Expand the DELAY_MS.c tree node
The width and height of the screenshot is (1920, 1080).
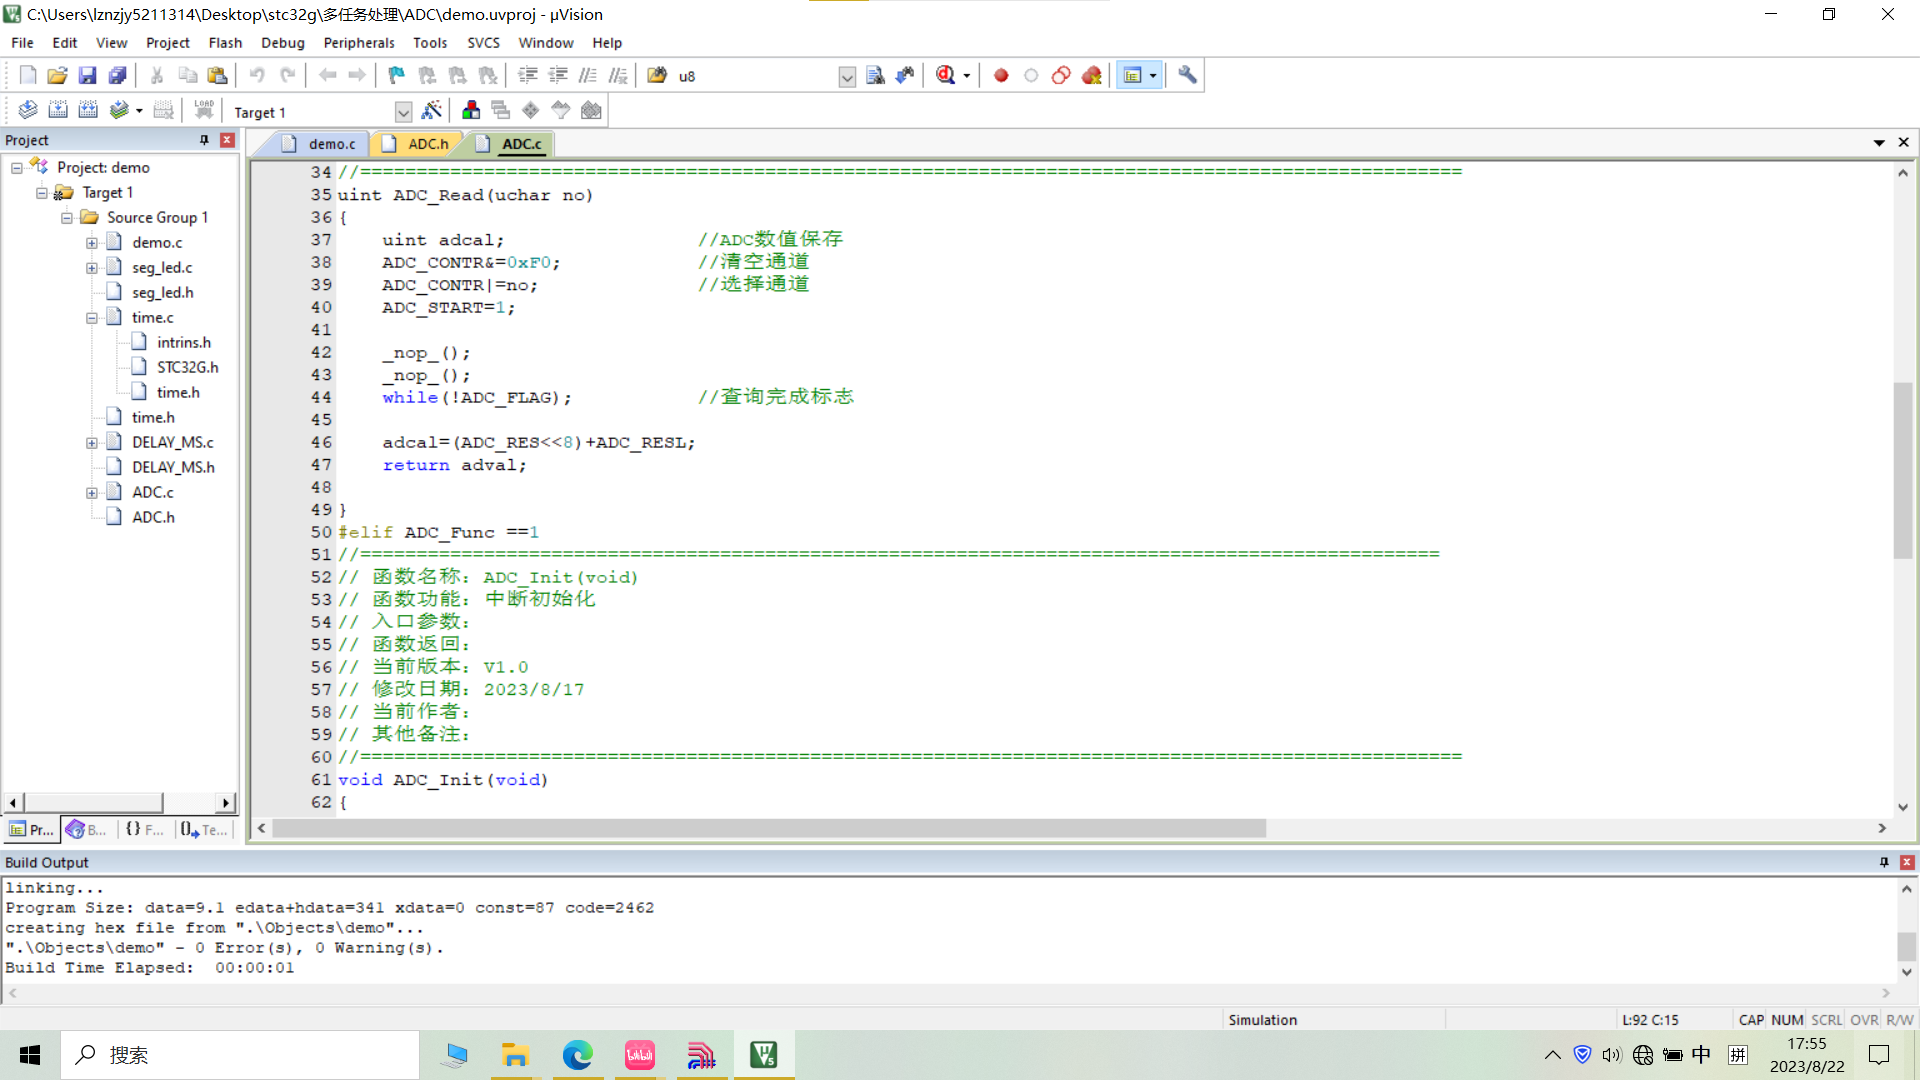pos(92,443)
